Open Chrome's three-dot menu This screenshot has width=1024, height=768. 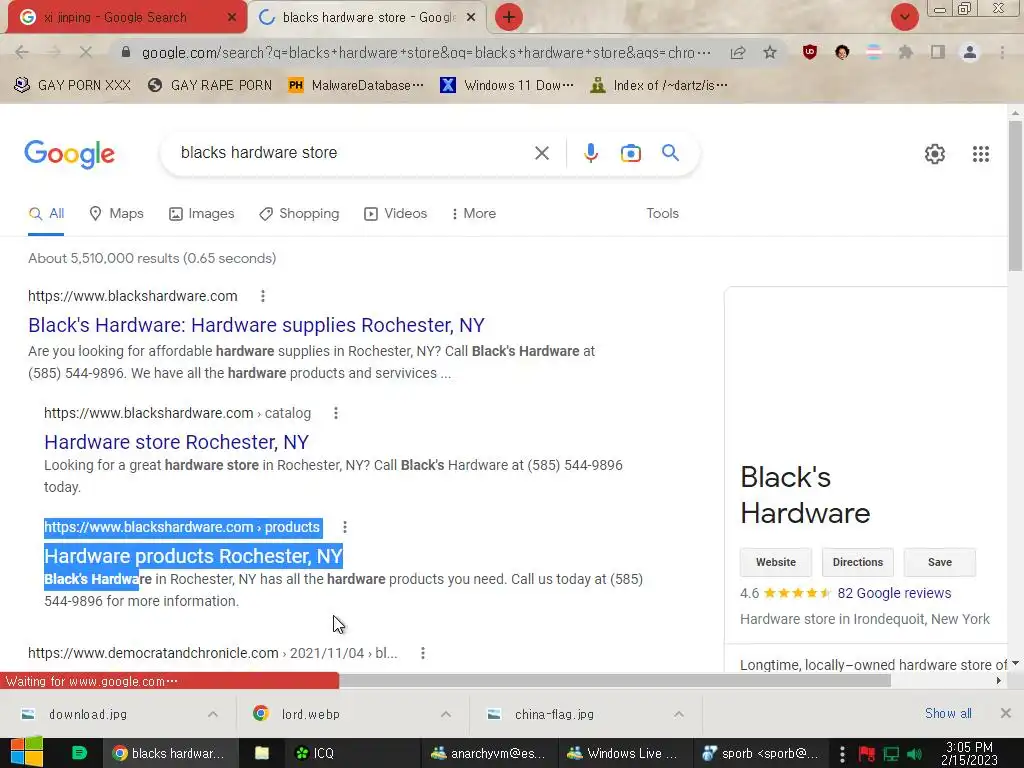pyautogui.click(x=1002, y=52)
